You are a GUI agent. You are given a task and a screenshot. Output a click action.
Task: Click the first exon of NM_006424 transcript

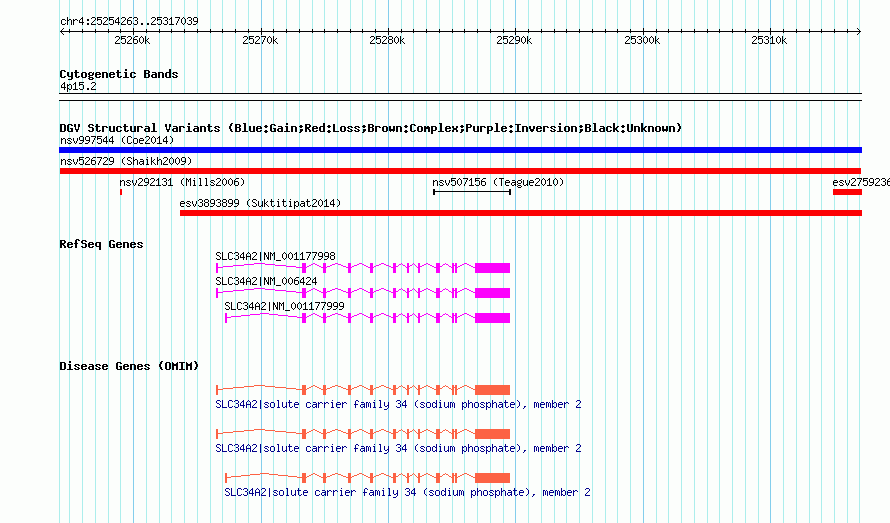click(x=217, y=293)
